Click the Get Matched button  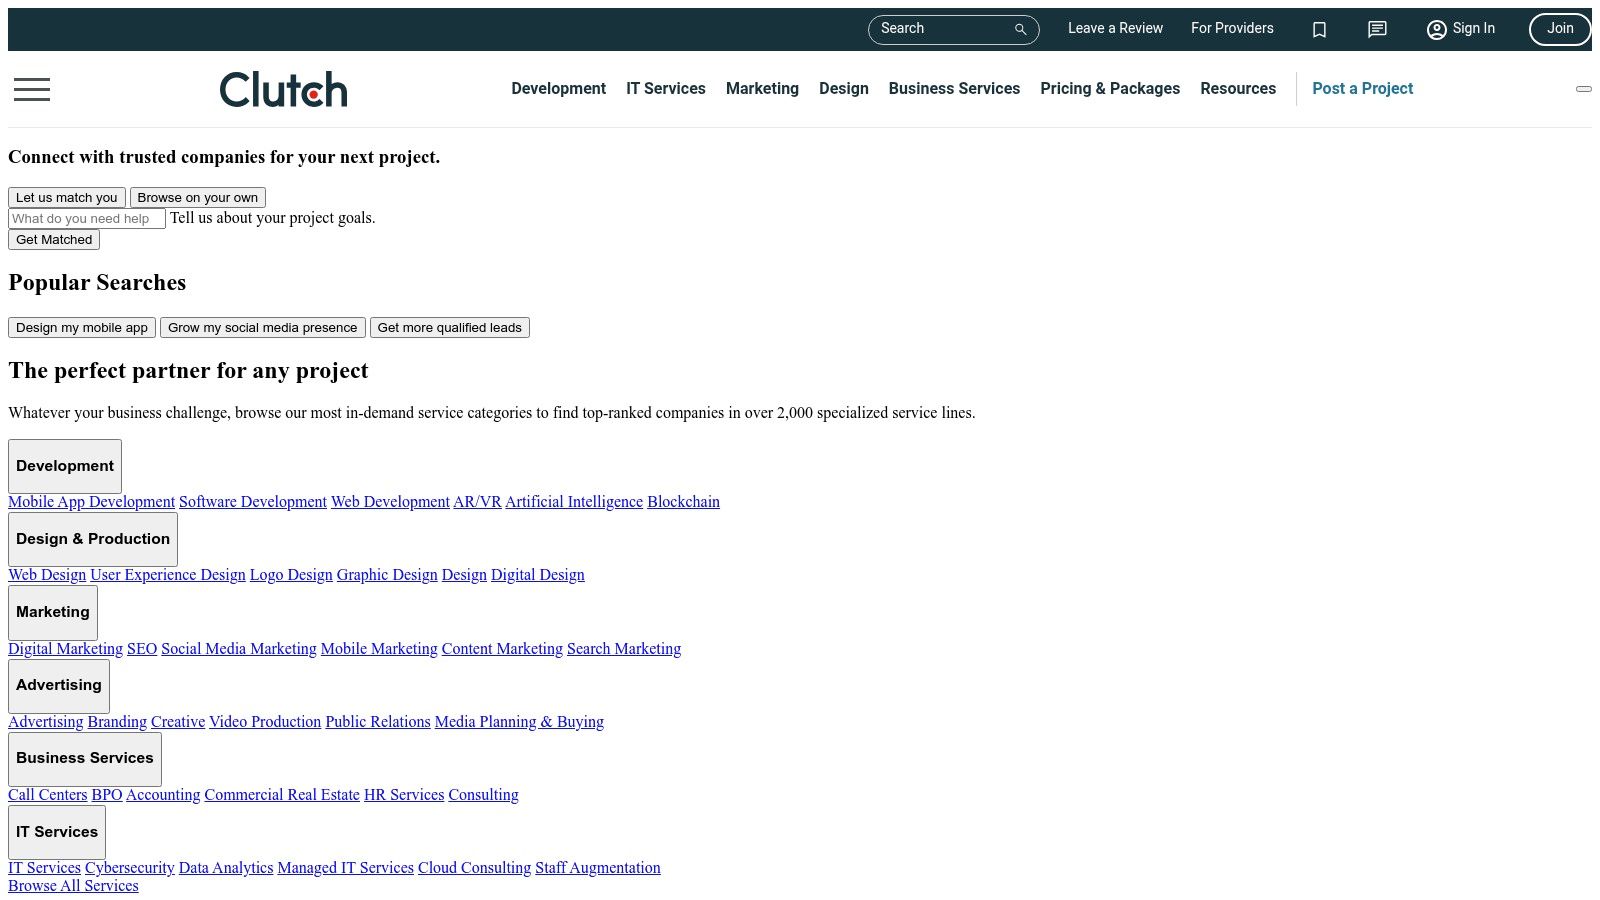pyautogui.click(x=54, y=240)
